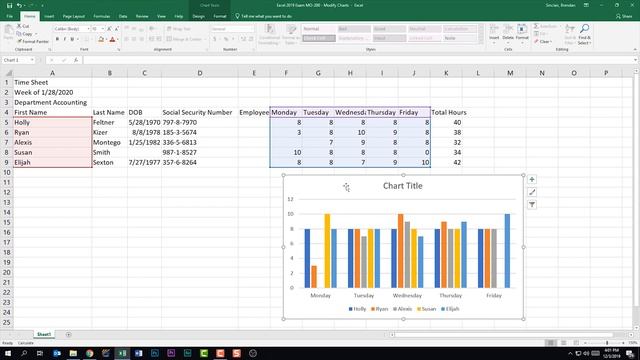This screenshot has height=360, width=640.
Task: Switch to Page Layout view in status bar
Action: click(x=563, y=343)
